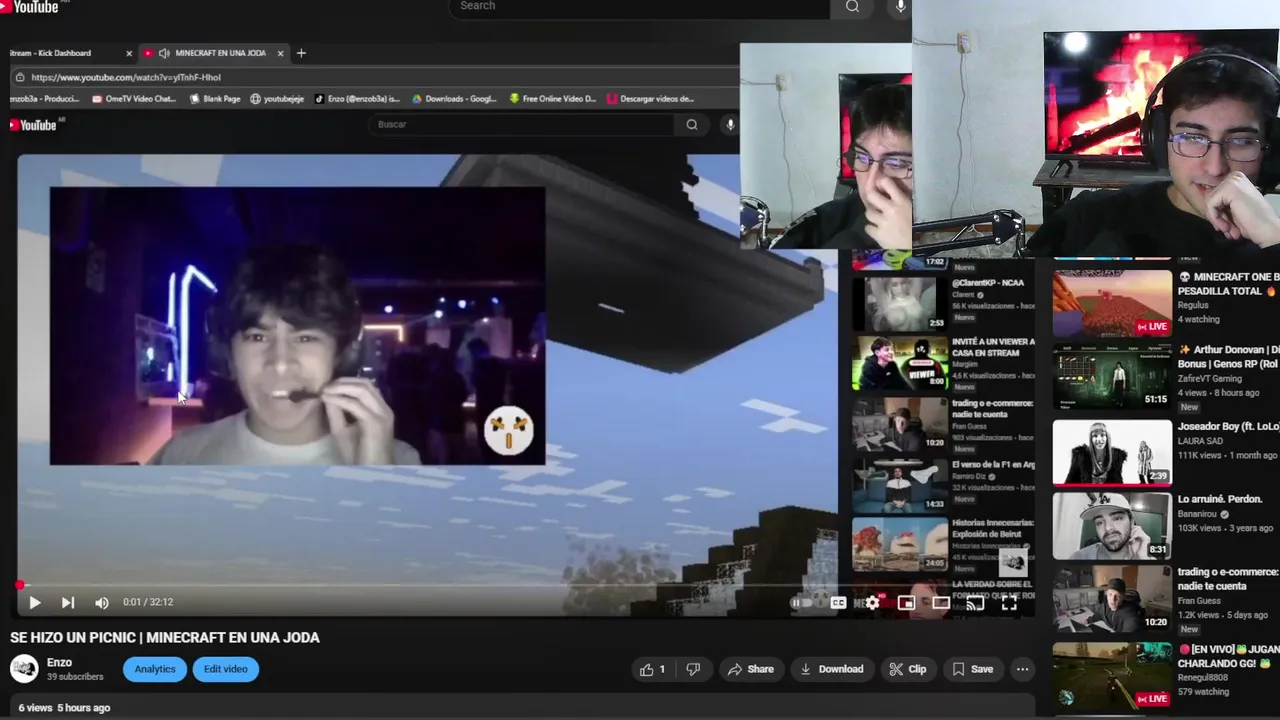Open INVITÉ A UN VIEWER thumbnail
Viewport: 1280px width, 720px height.
pyautogui.click(x=899, y=363)
